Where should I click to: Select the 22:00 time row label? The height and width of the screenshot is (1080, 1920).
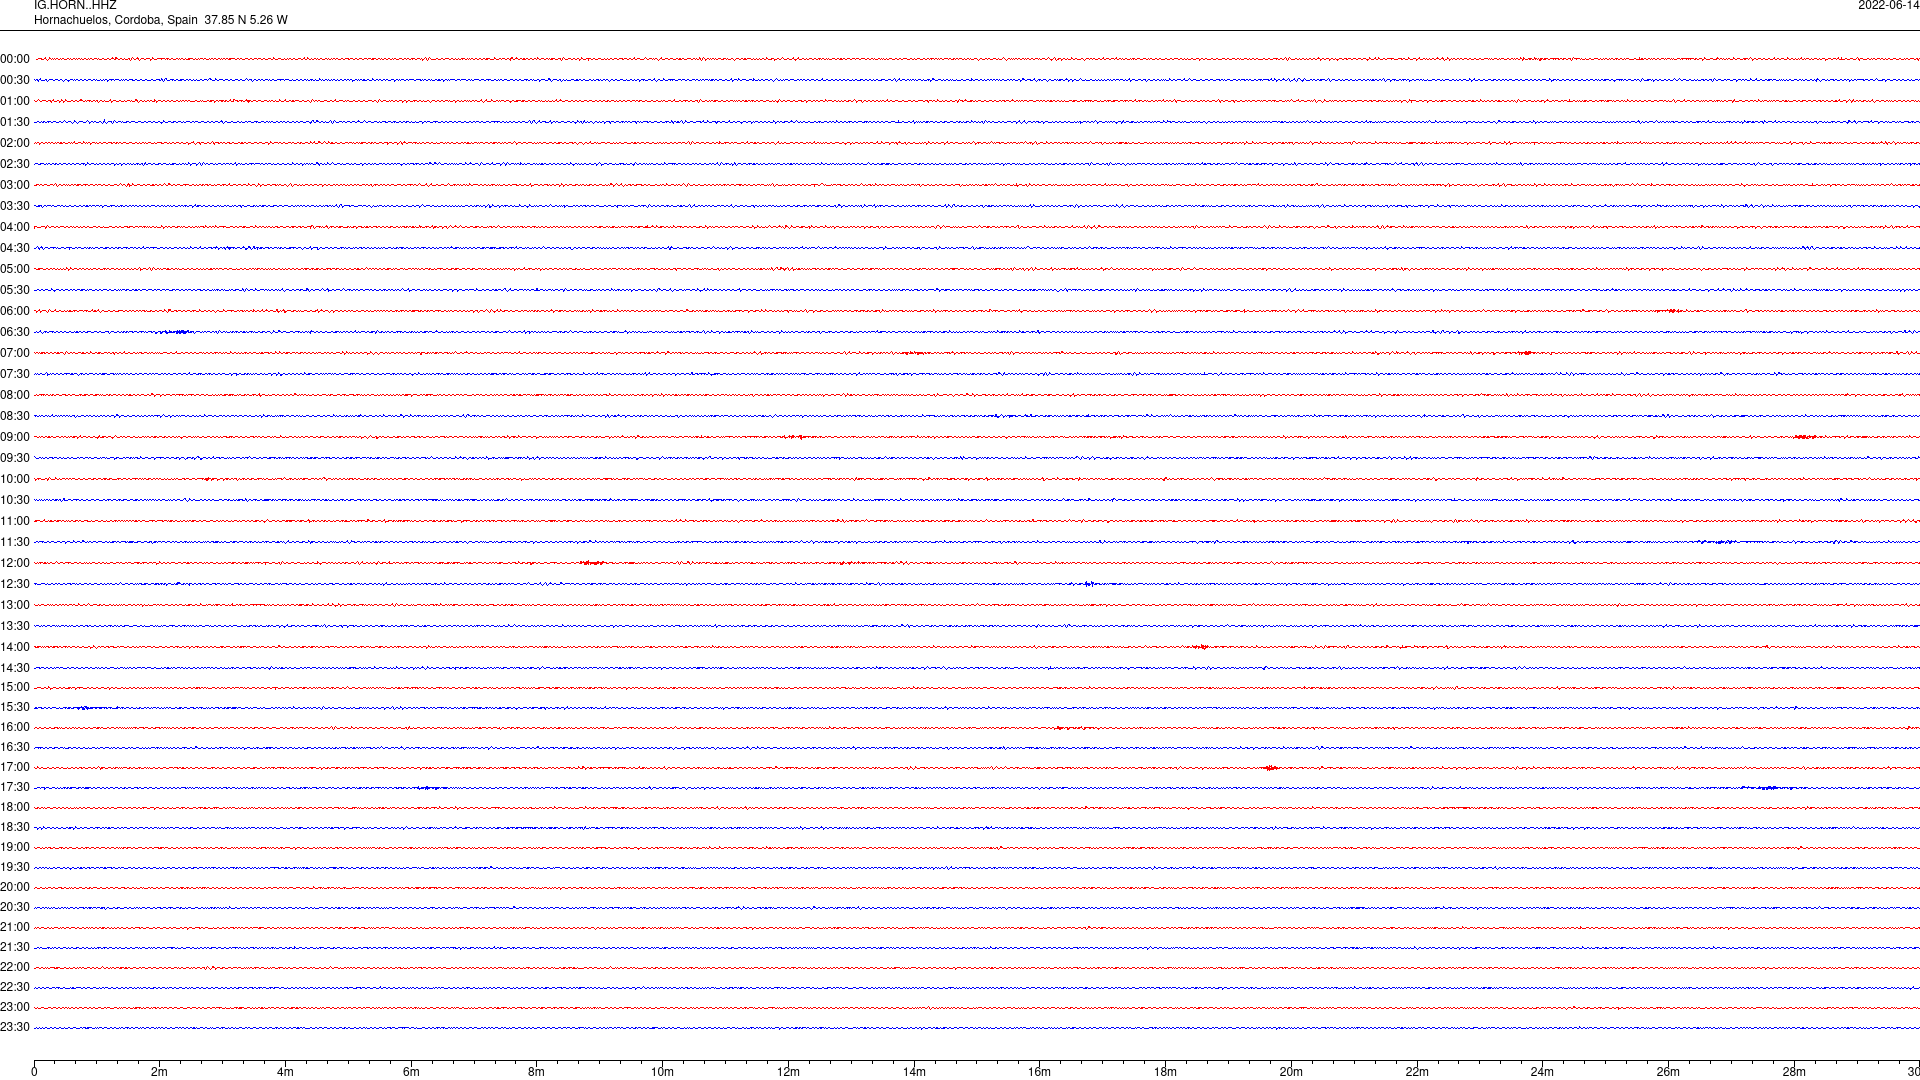[x=15, y=967]
